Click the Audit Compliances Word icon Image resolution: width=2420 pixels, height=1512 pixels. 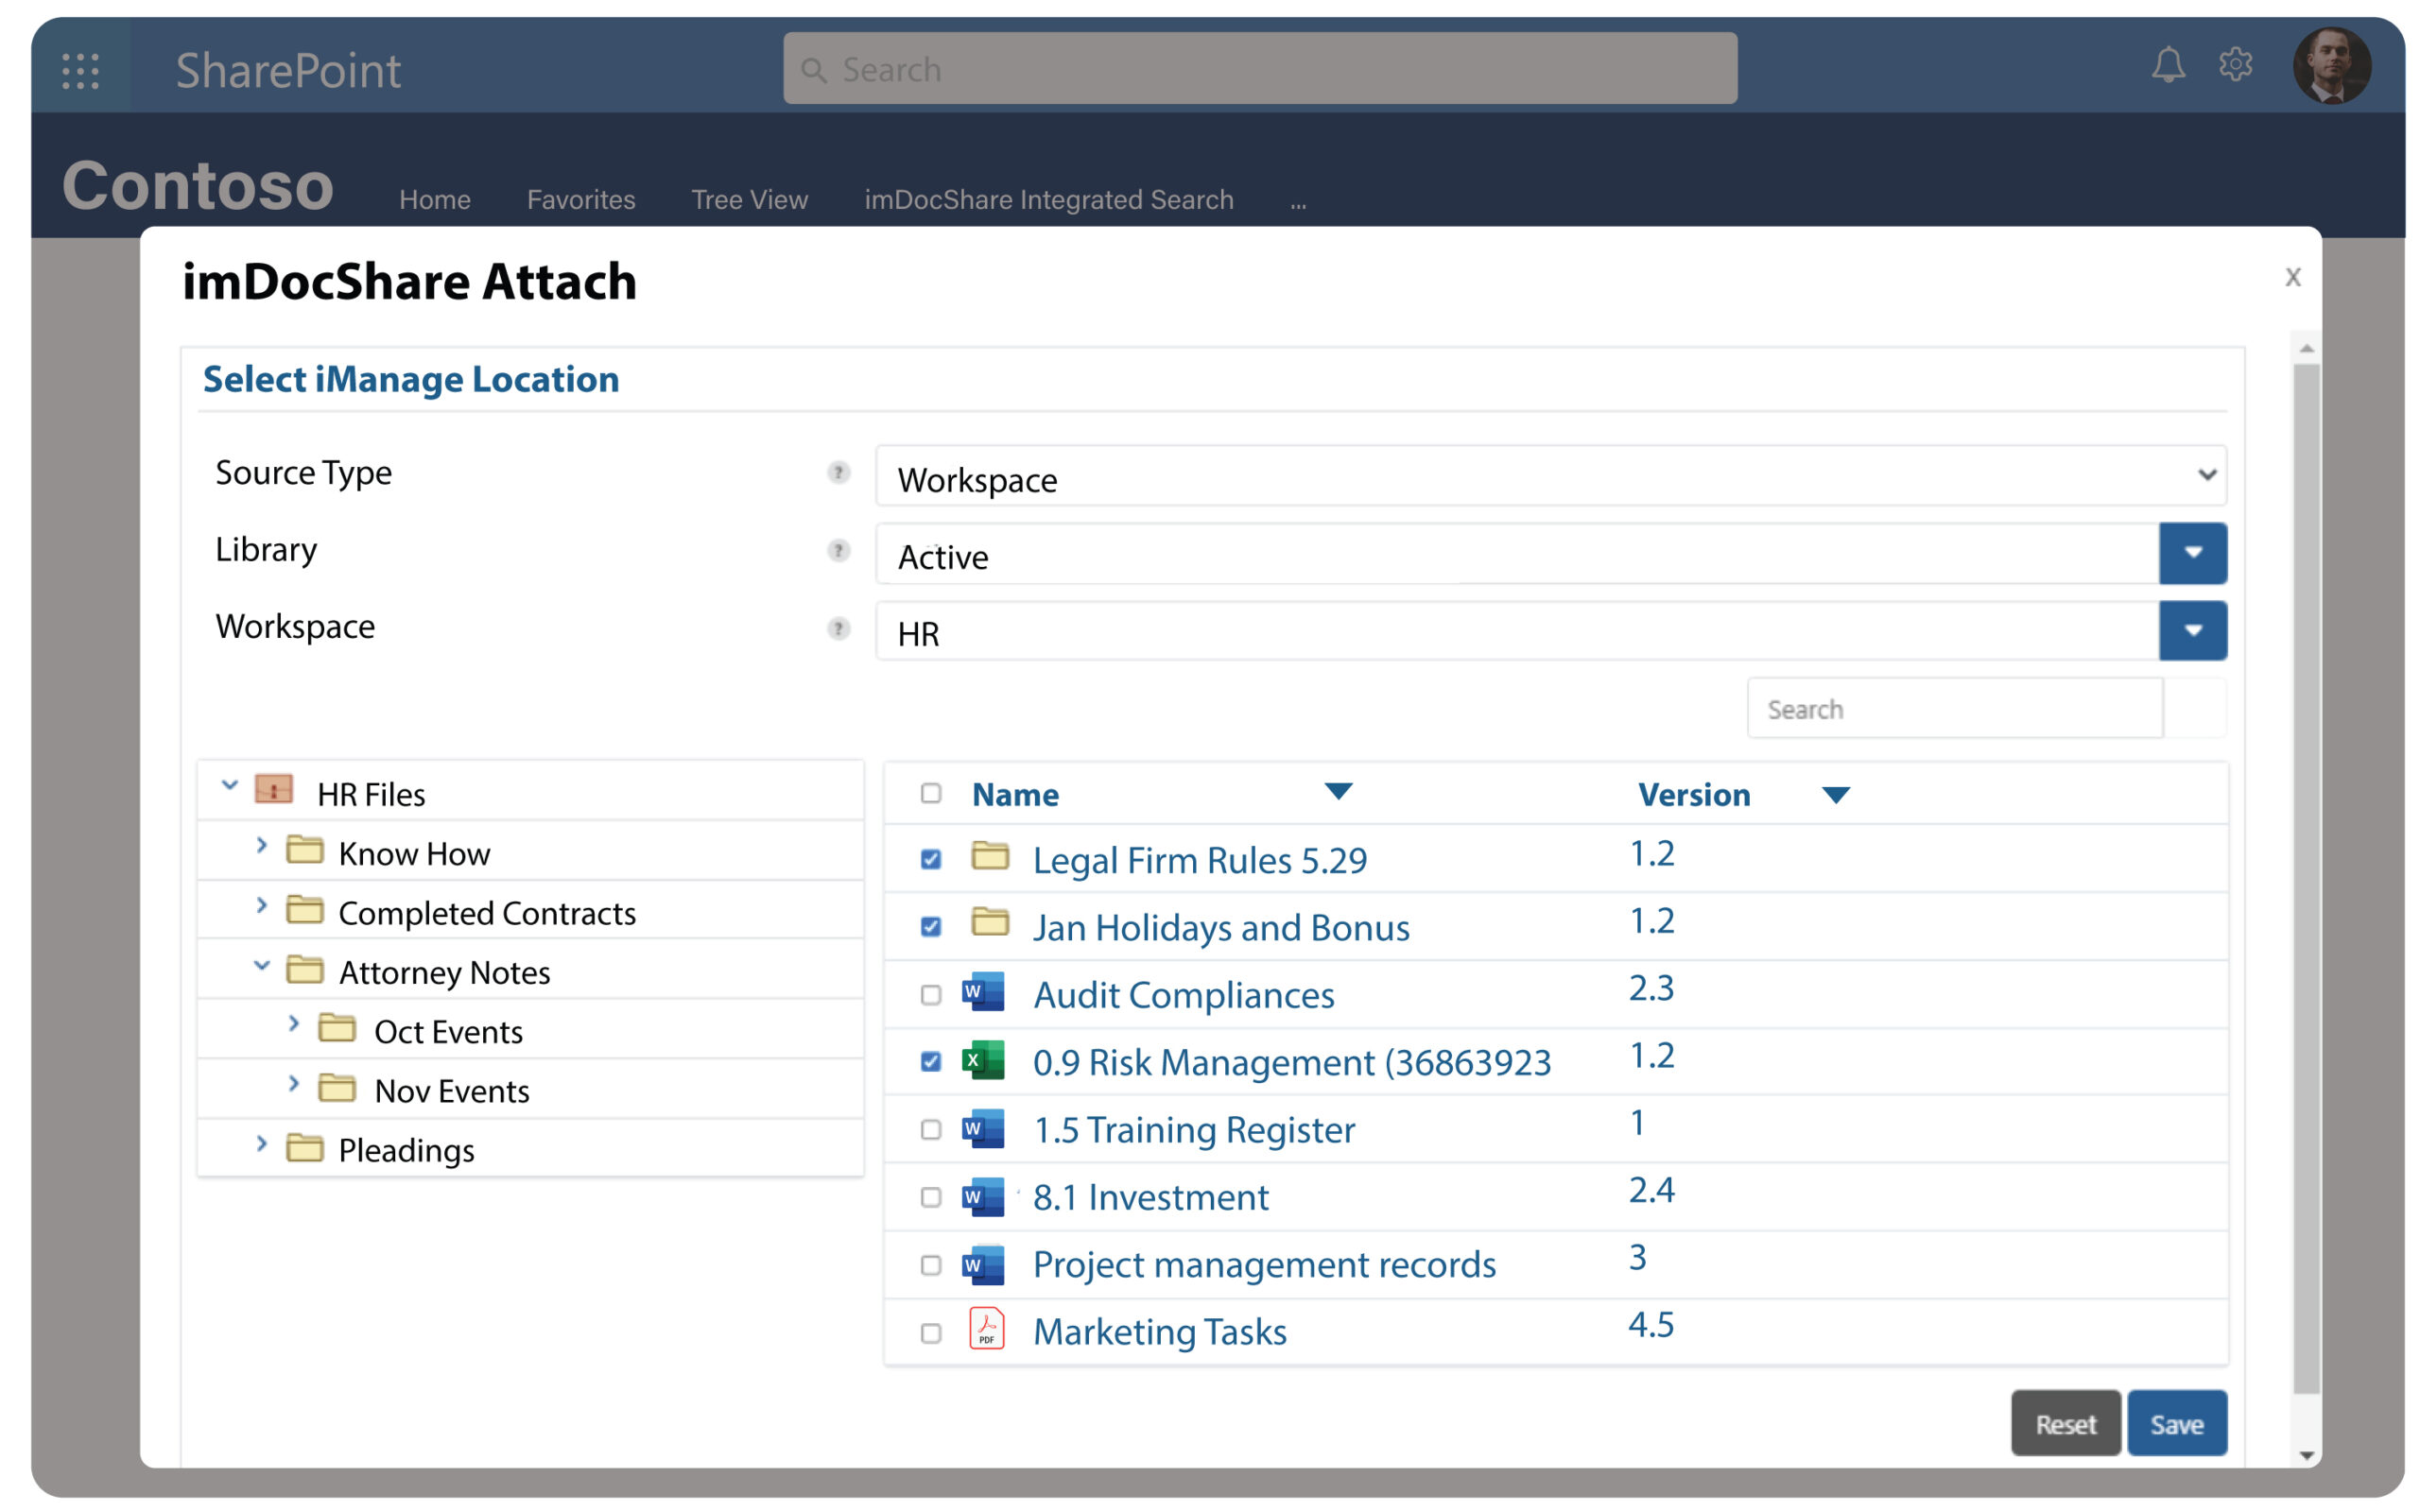pyautogui.click(x=983, y=992)
